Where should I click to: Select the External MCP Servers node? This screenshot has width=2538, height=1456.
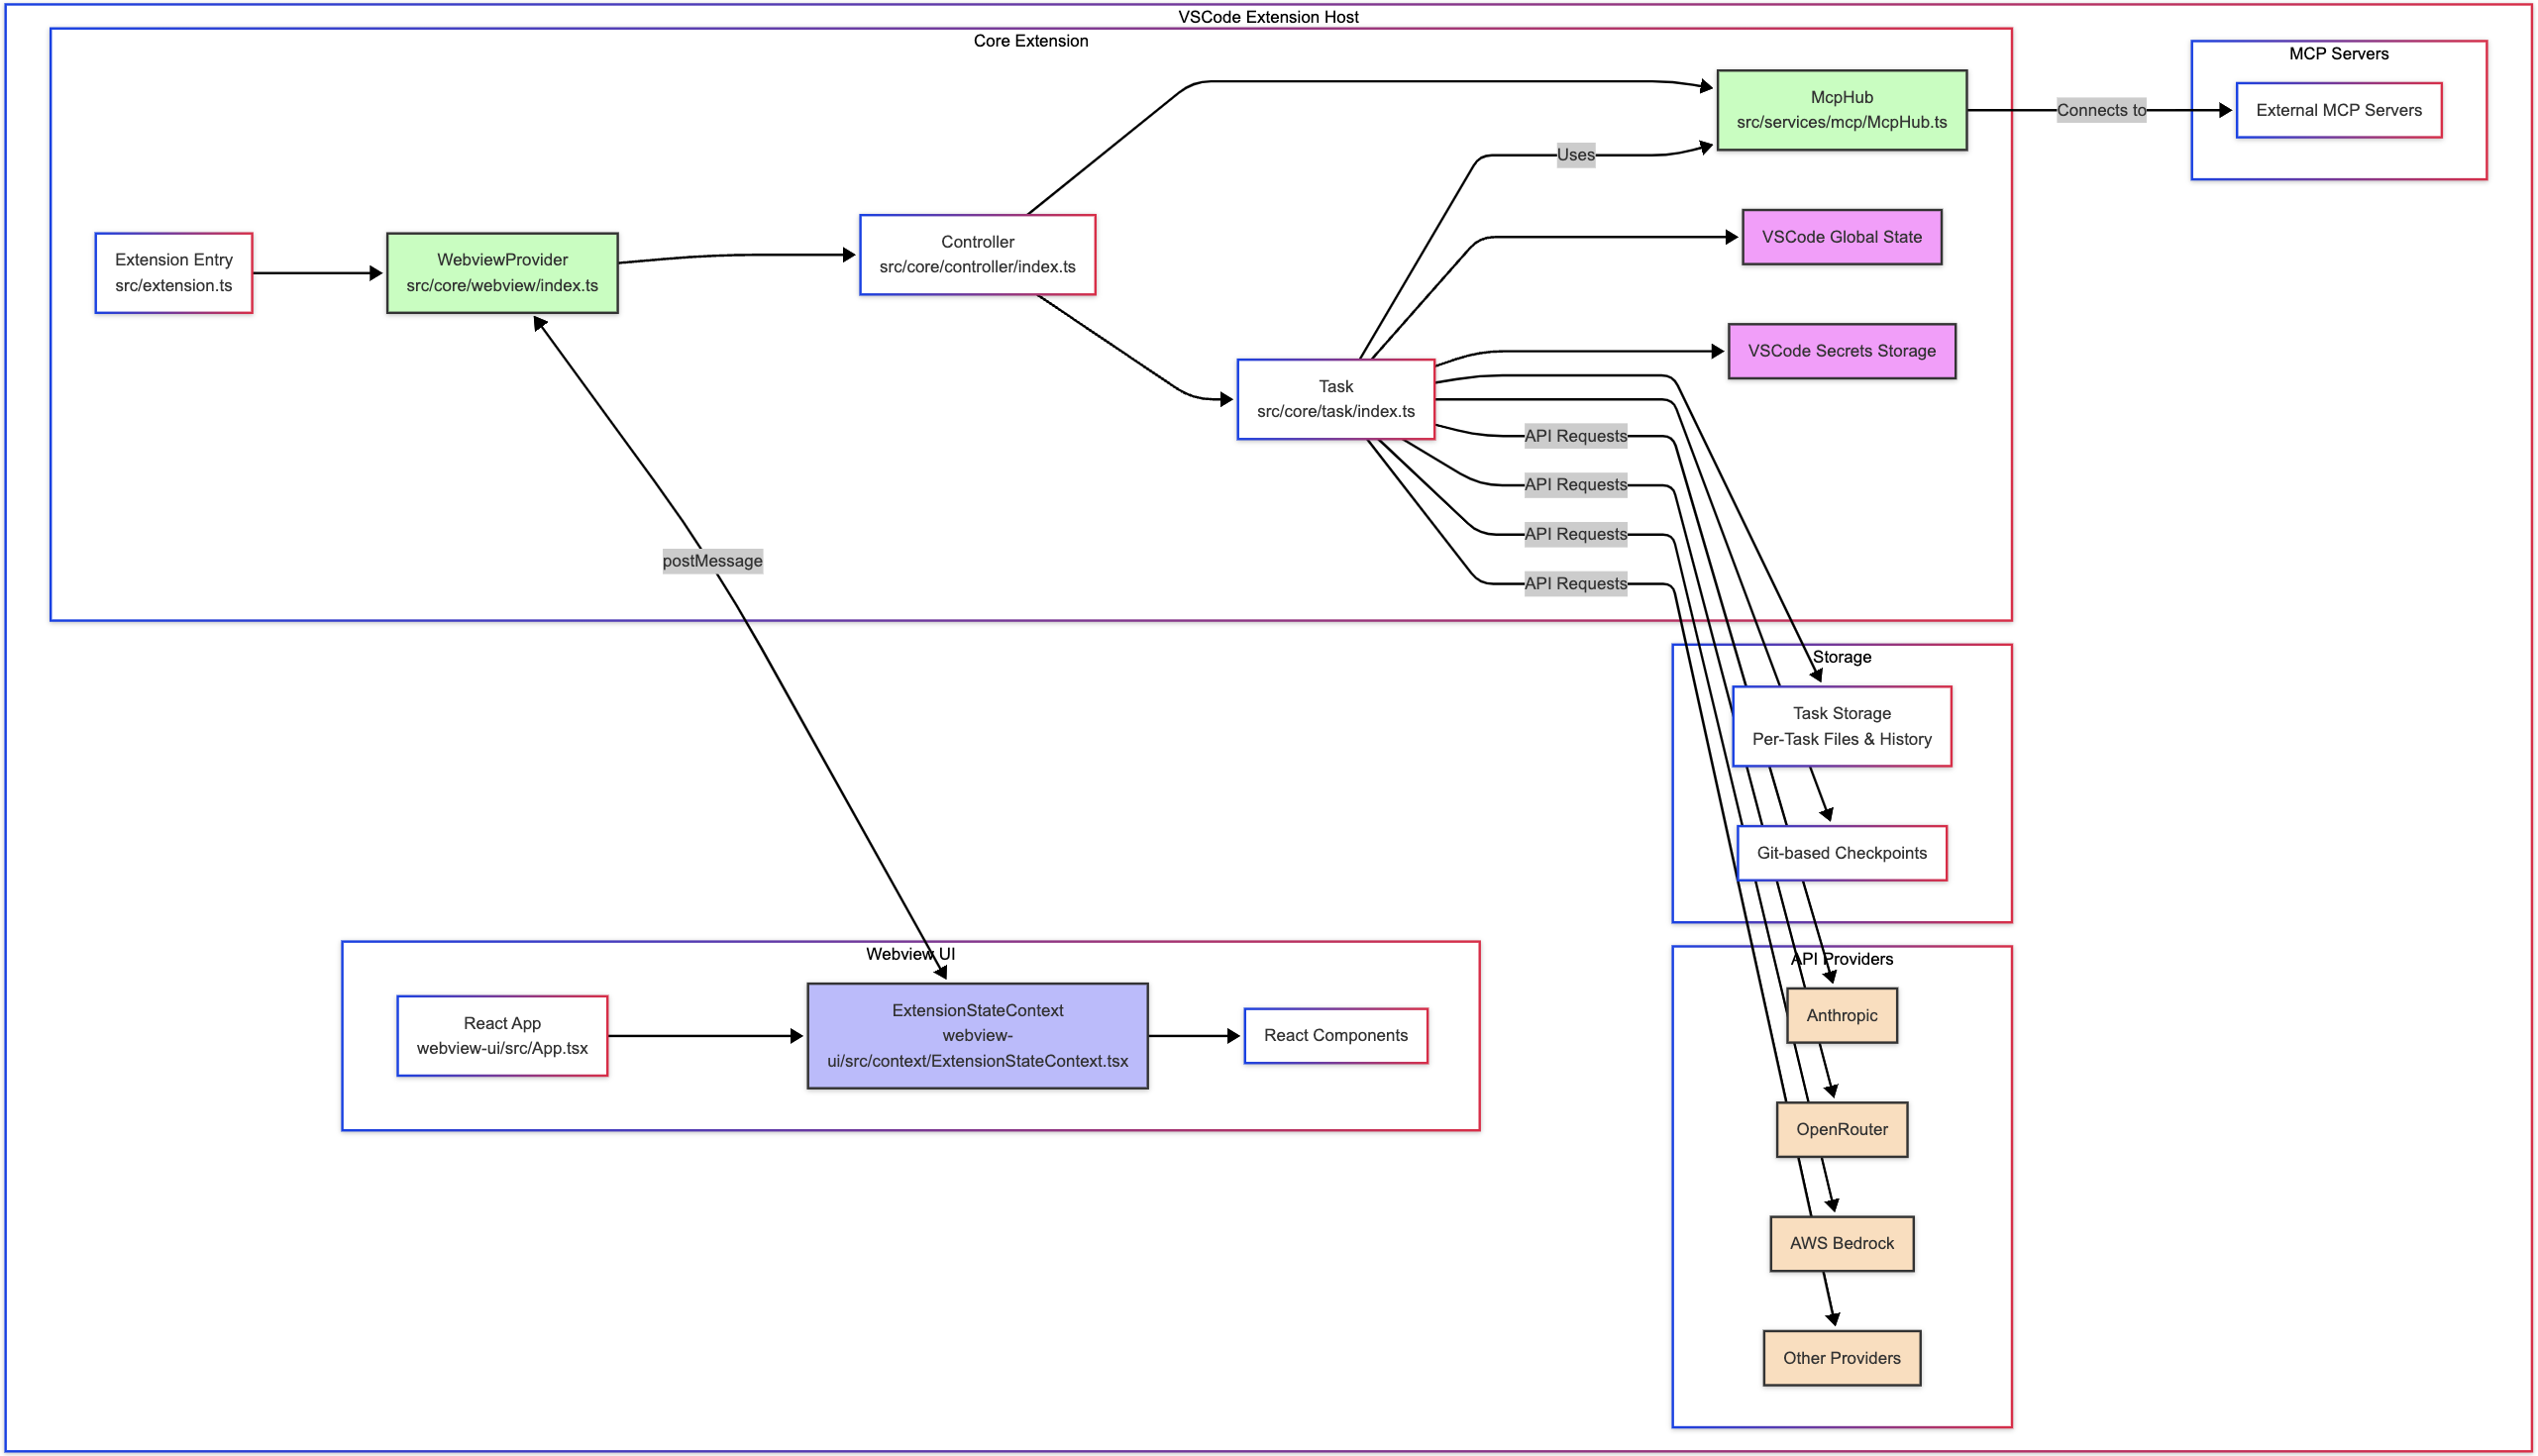2338,110
